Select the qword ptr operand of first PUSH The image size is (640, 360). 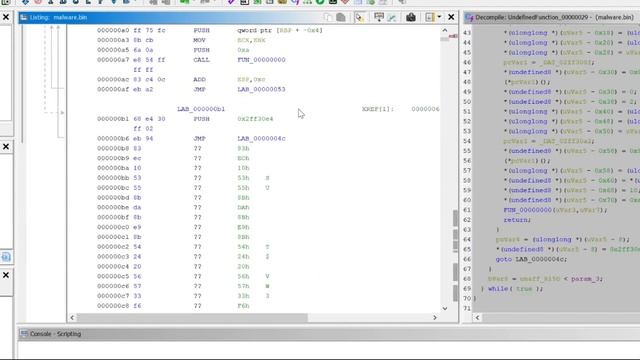click(280, 30)
